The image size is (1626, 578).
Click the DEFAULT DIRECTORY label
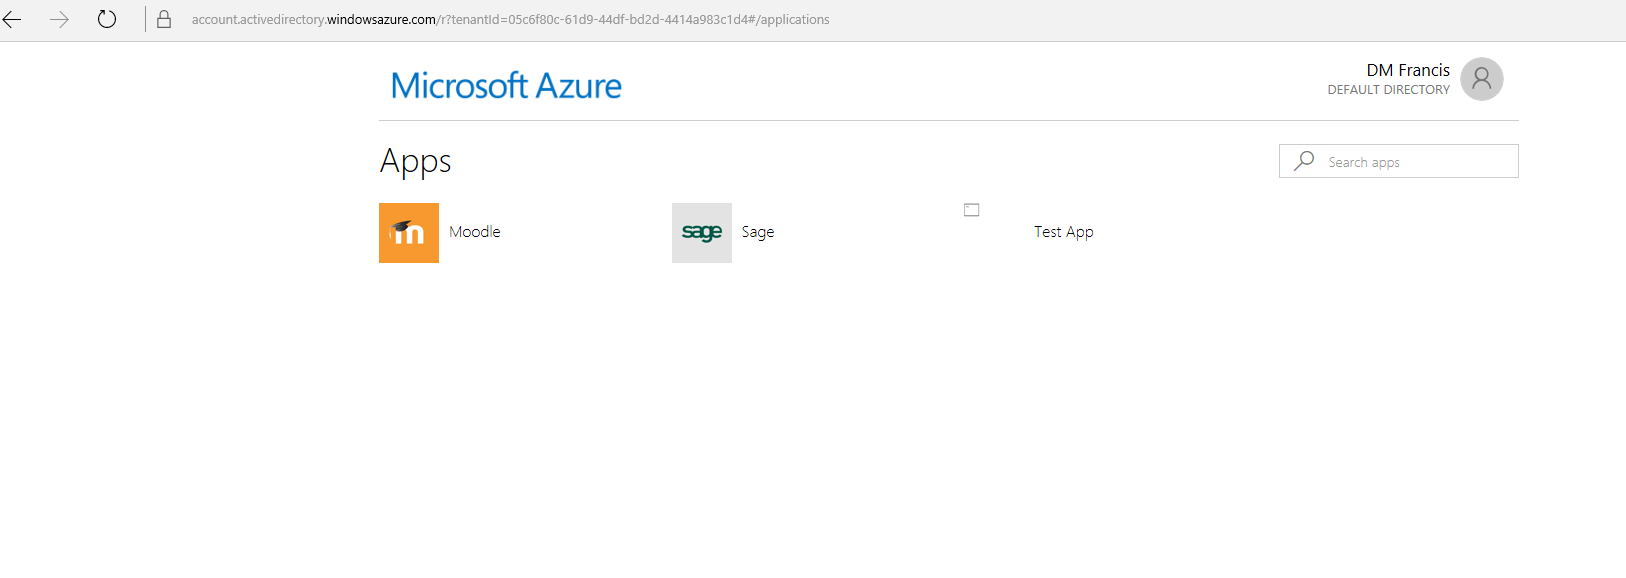point(1388,90)
